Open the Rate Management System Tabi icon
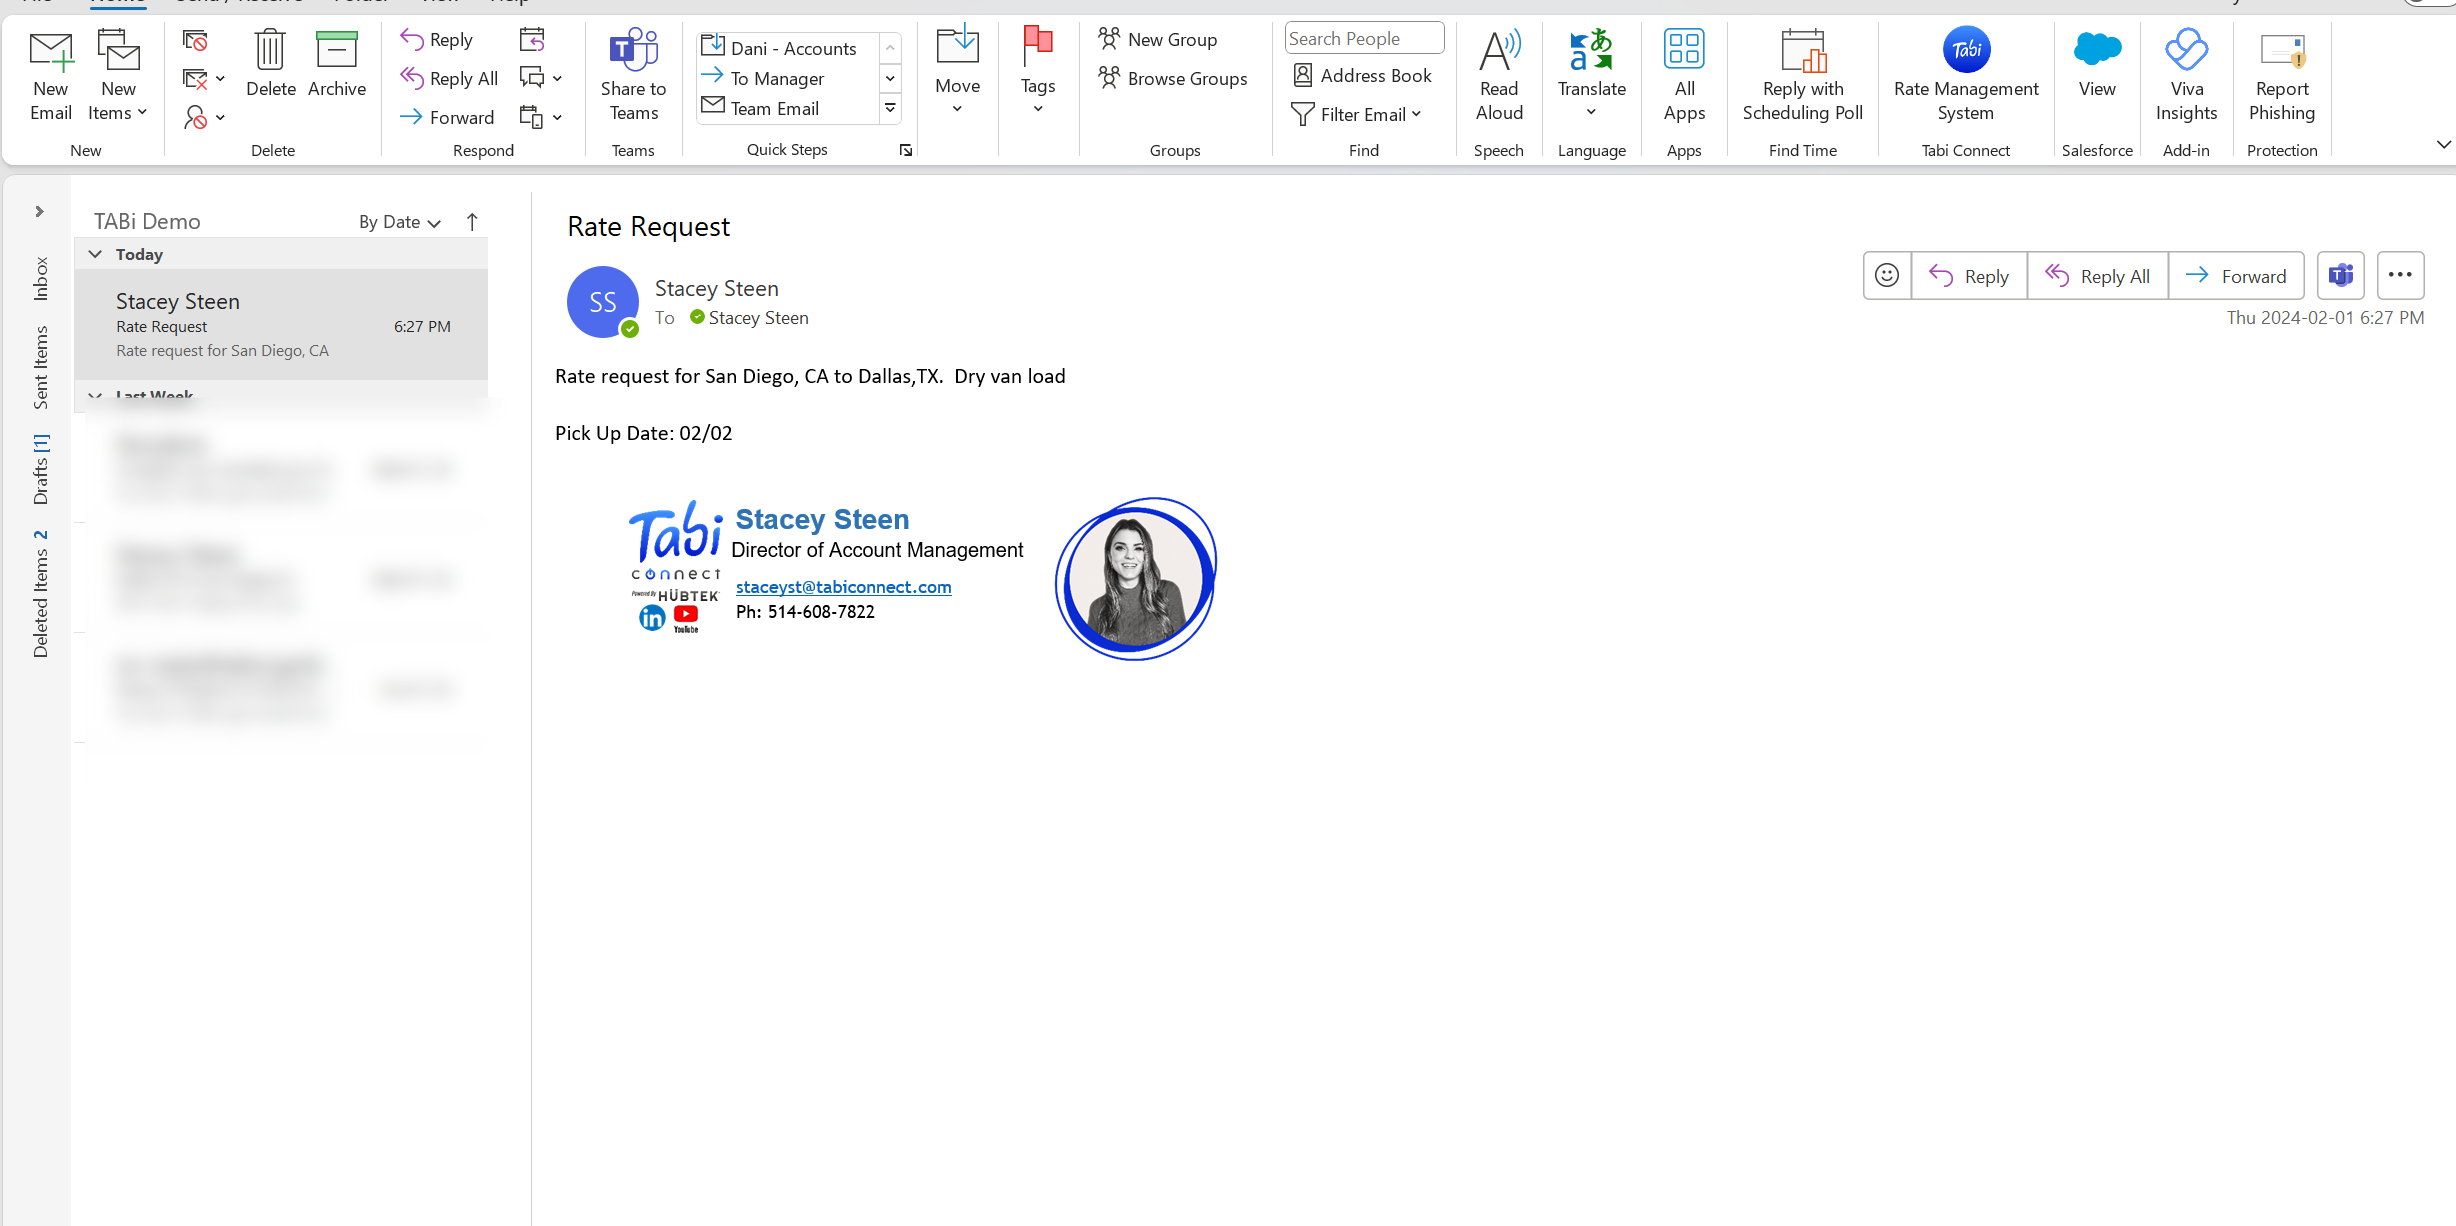The height and width of the screenshot is (1226, 2456). point(1965,50)
